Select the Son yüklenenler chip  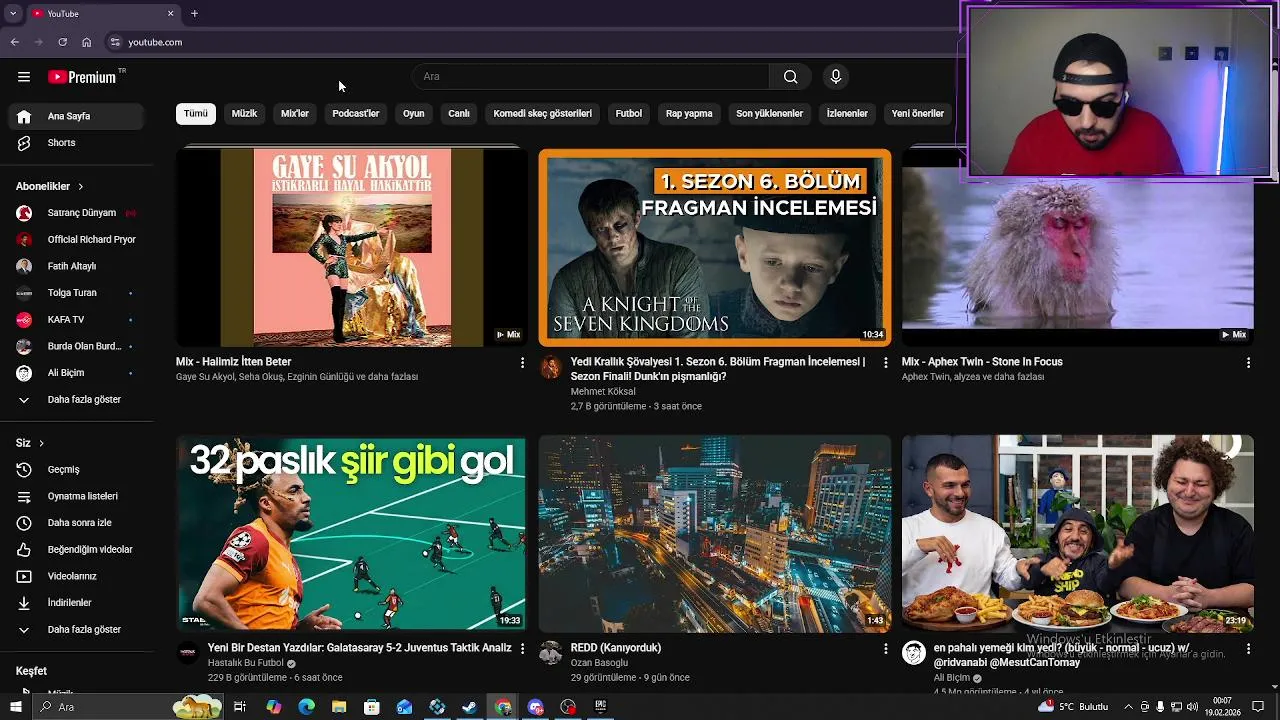tap(770, 113)
